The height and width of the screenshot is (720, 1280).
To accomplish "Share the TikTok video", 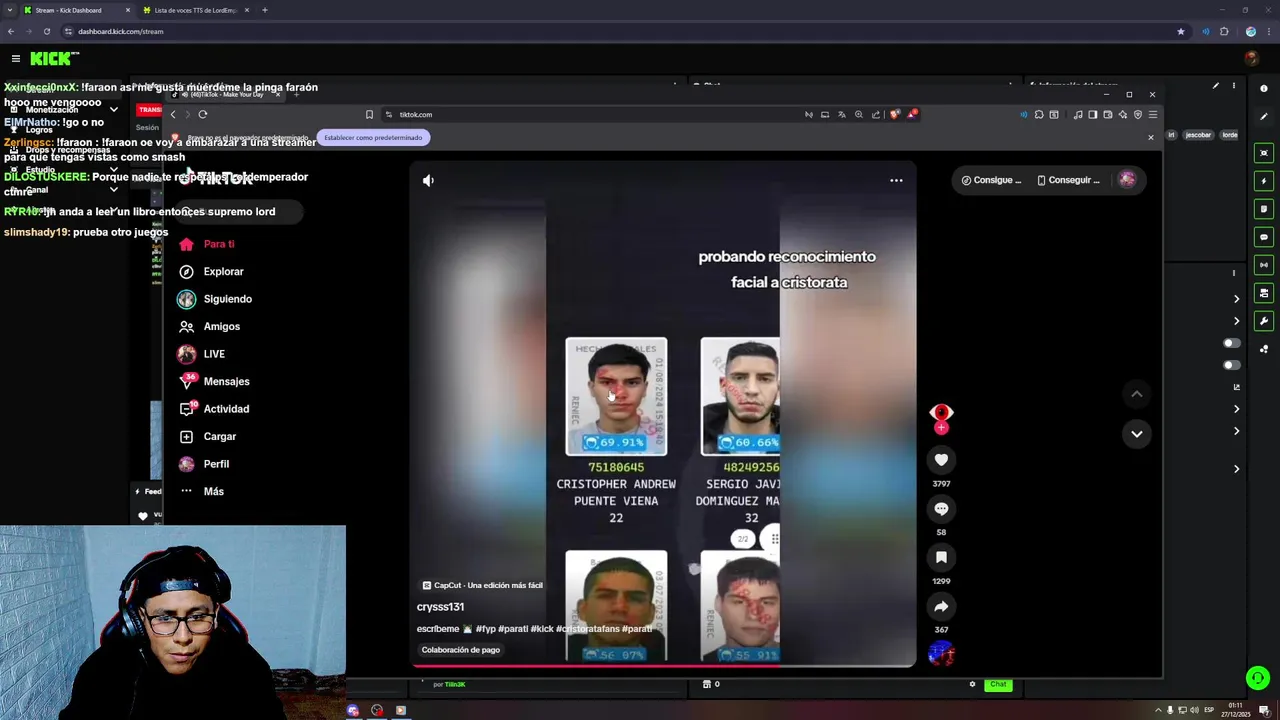I will tap(941, 606).
